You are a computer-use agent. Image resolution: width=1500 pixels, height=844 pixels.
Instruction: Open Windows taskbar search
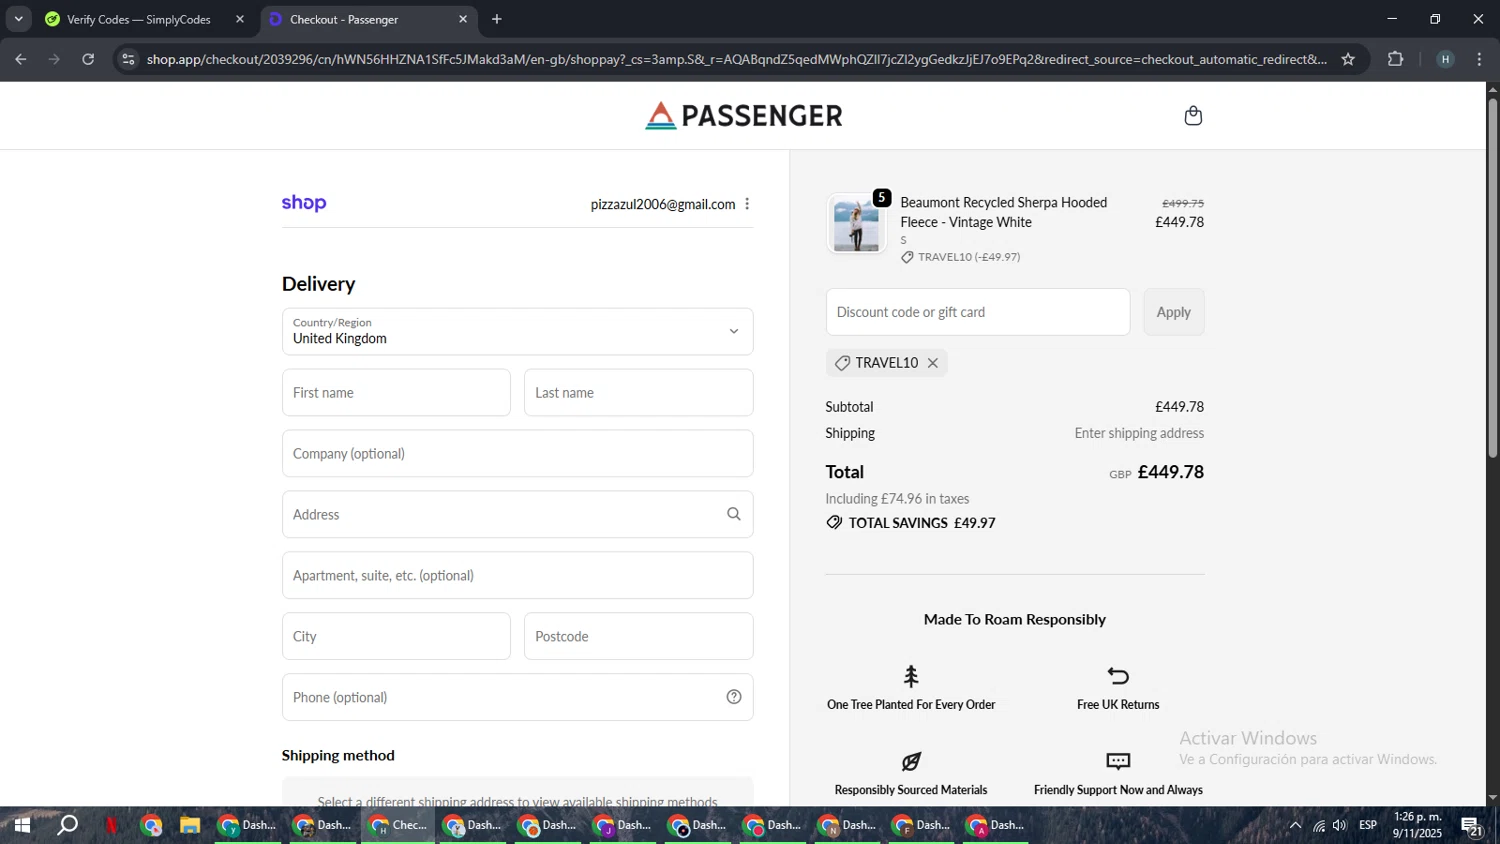(x=67, y=825)
